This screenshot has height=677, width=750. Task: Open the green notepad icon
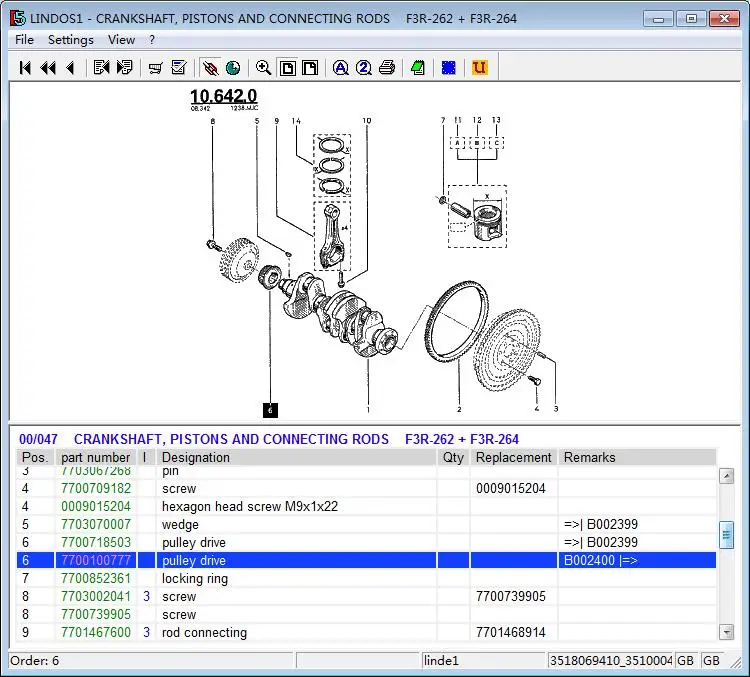coord(418,68)
